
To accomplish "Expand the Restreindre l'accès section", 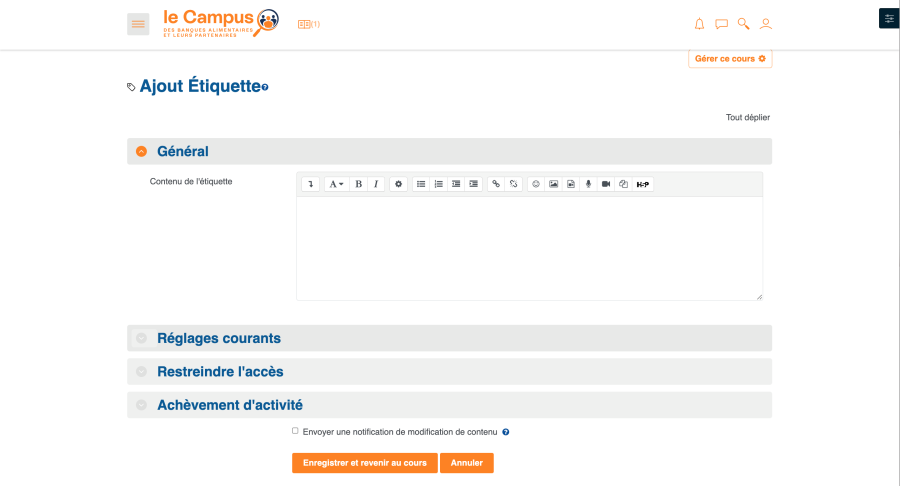I will click(220, 371).
